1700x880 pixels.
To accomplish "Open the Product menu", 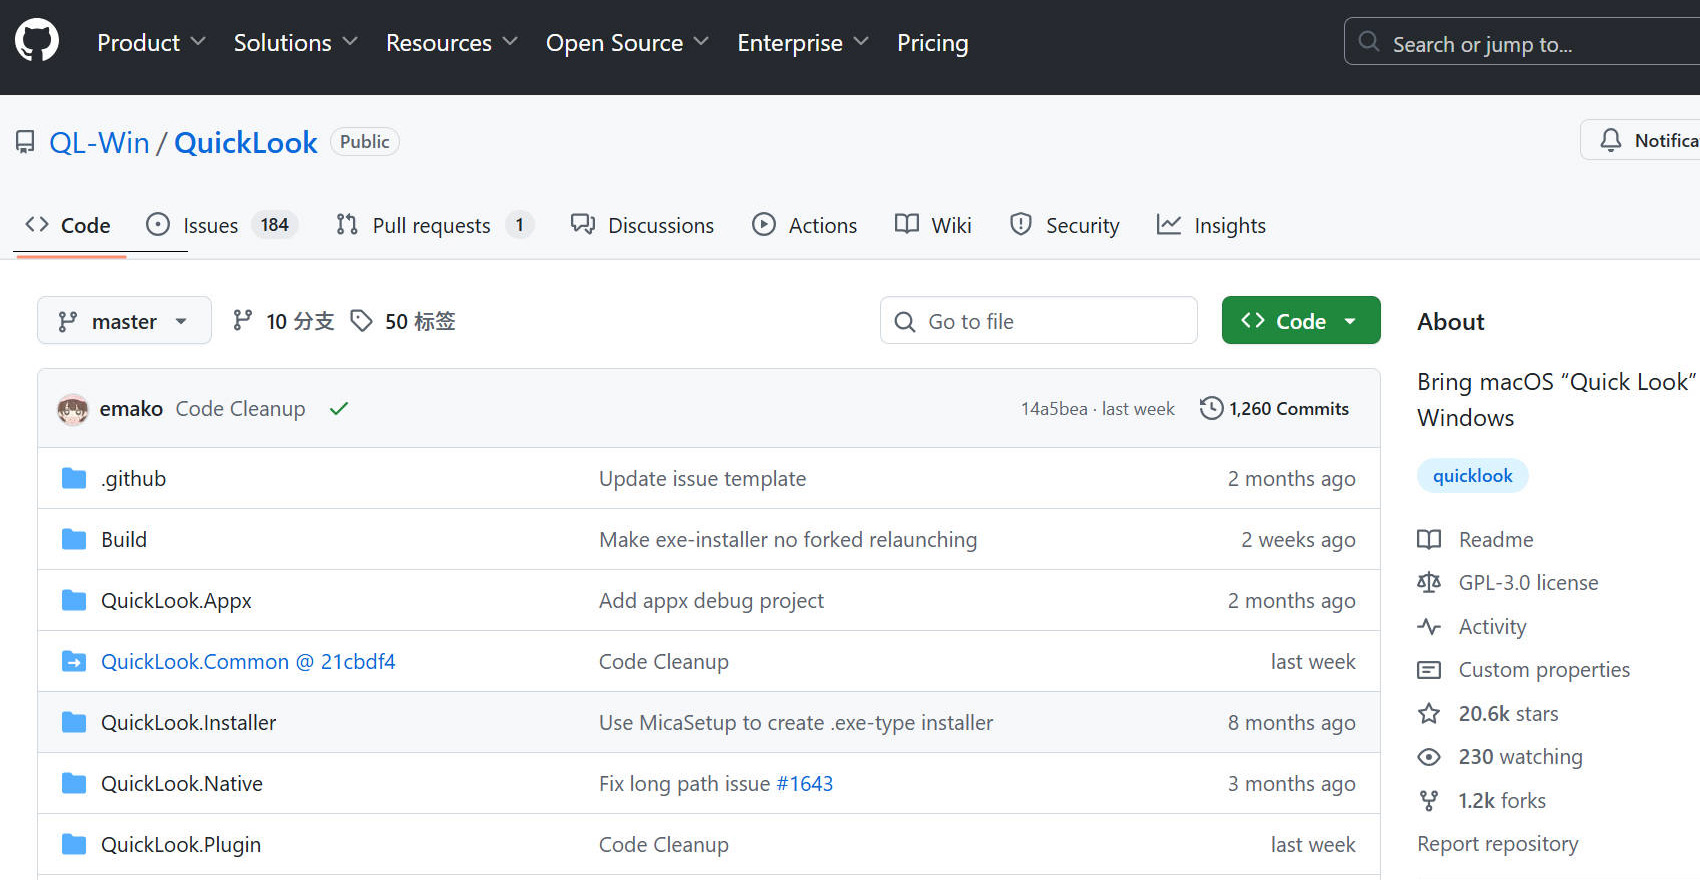I will tap(151, 43).
